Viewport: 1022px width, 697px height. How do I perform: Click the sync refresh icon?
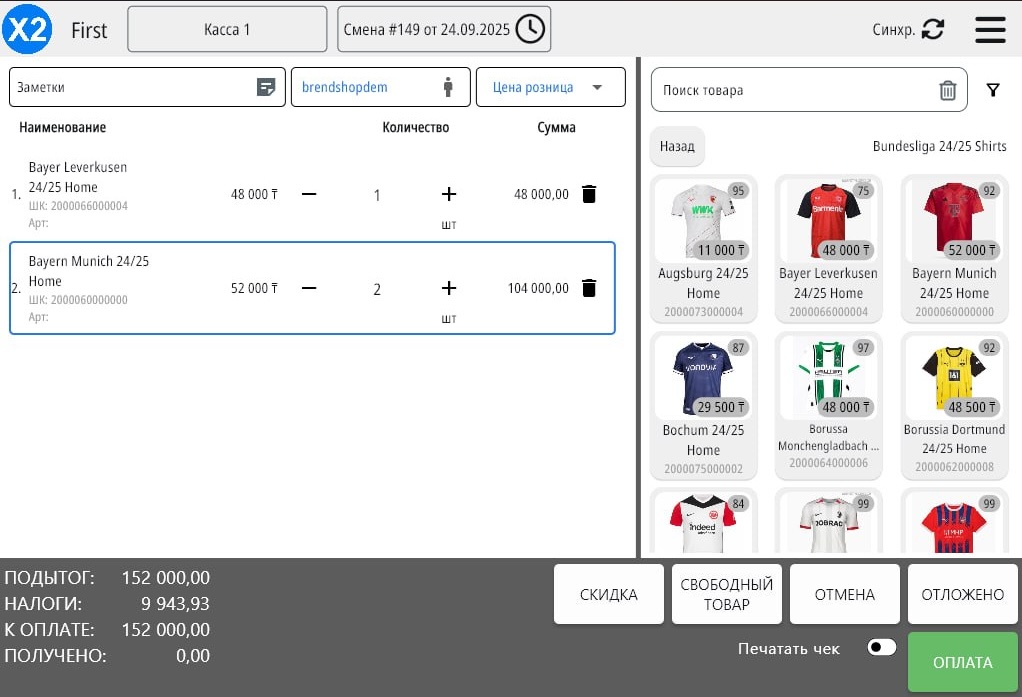click(933, 30)
